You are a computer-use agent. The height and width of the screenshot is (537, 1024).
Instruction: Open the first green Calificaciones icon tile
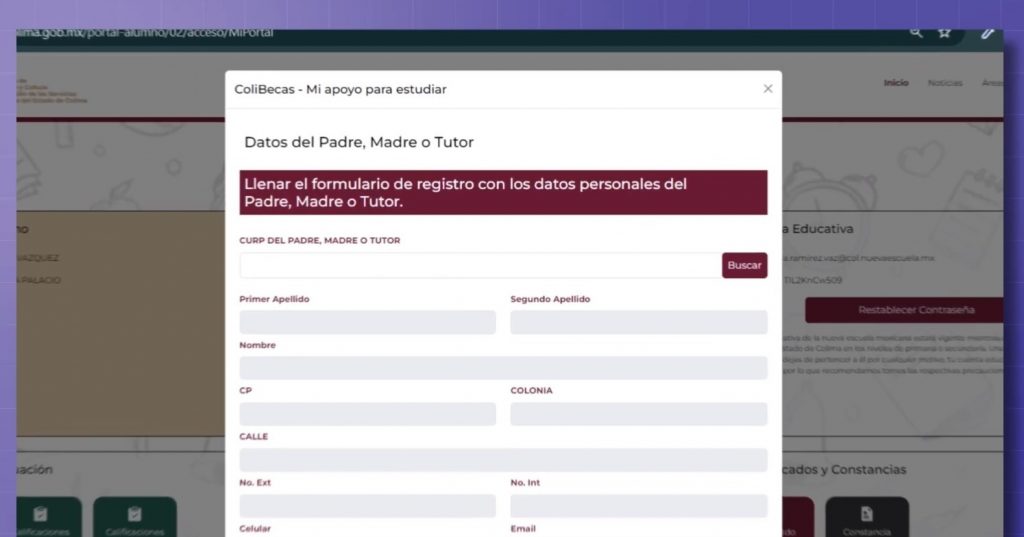pyautogui.click(x=41, y=517)
